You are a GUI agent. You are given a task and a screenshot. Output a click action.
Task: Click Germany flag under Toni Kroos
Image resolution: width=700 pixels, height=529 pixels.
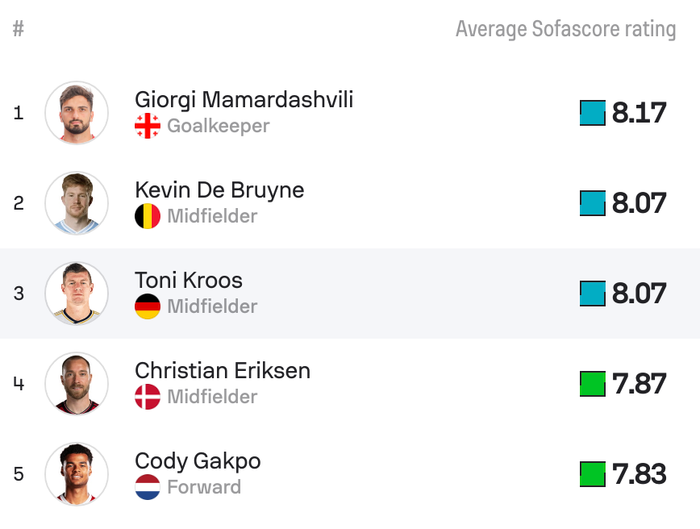point(147,306)
